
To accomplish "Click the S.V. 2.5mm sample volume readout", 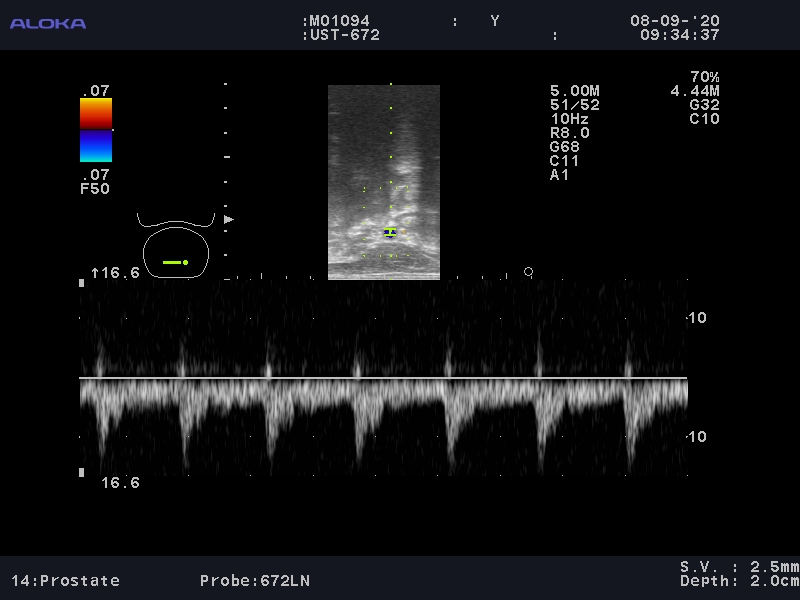I will click(x=739, y=567).
